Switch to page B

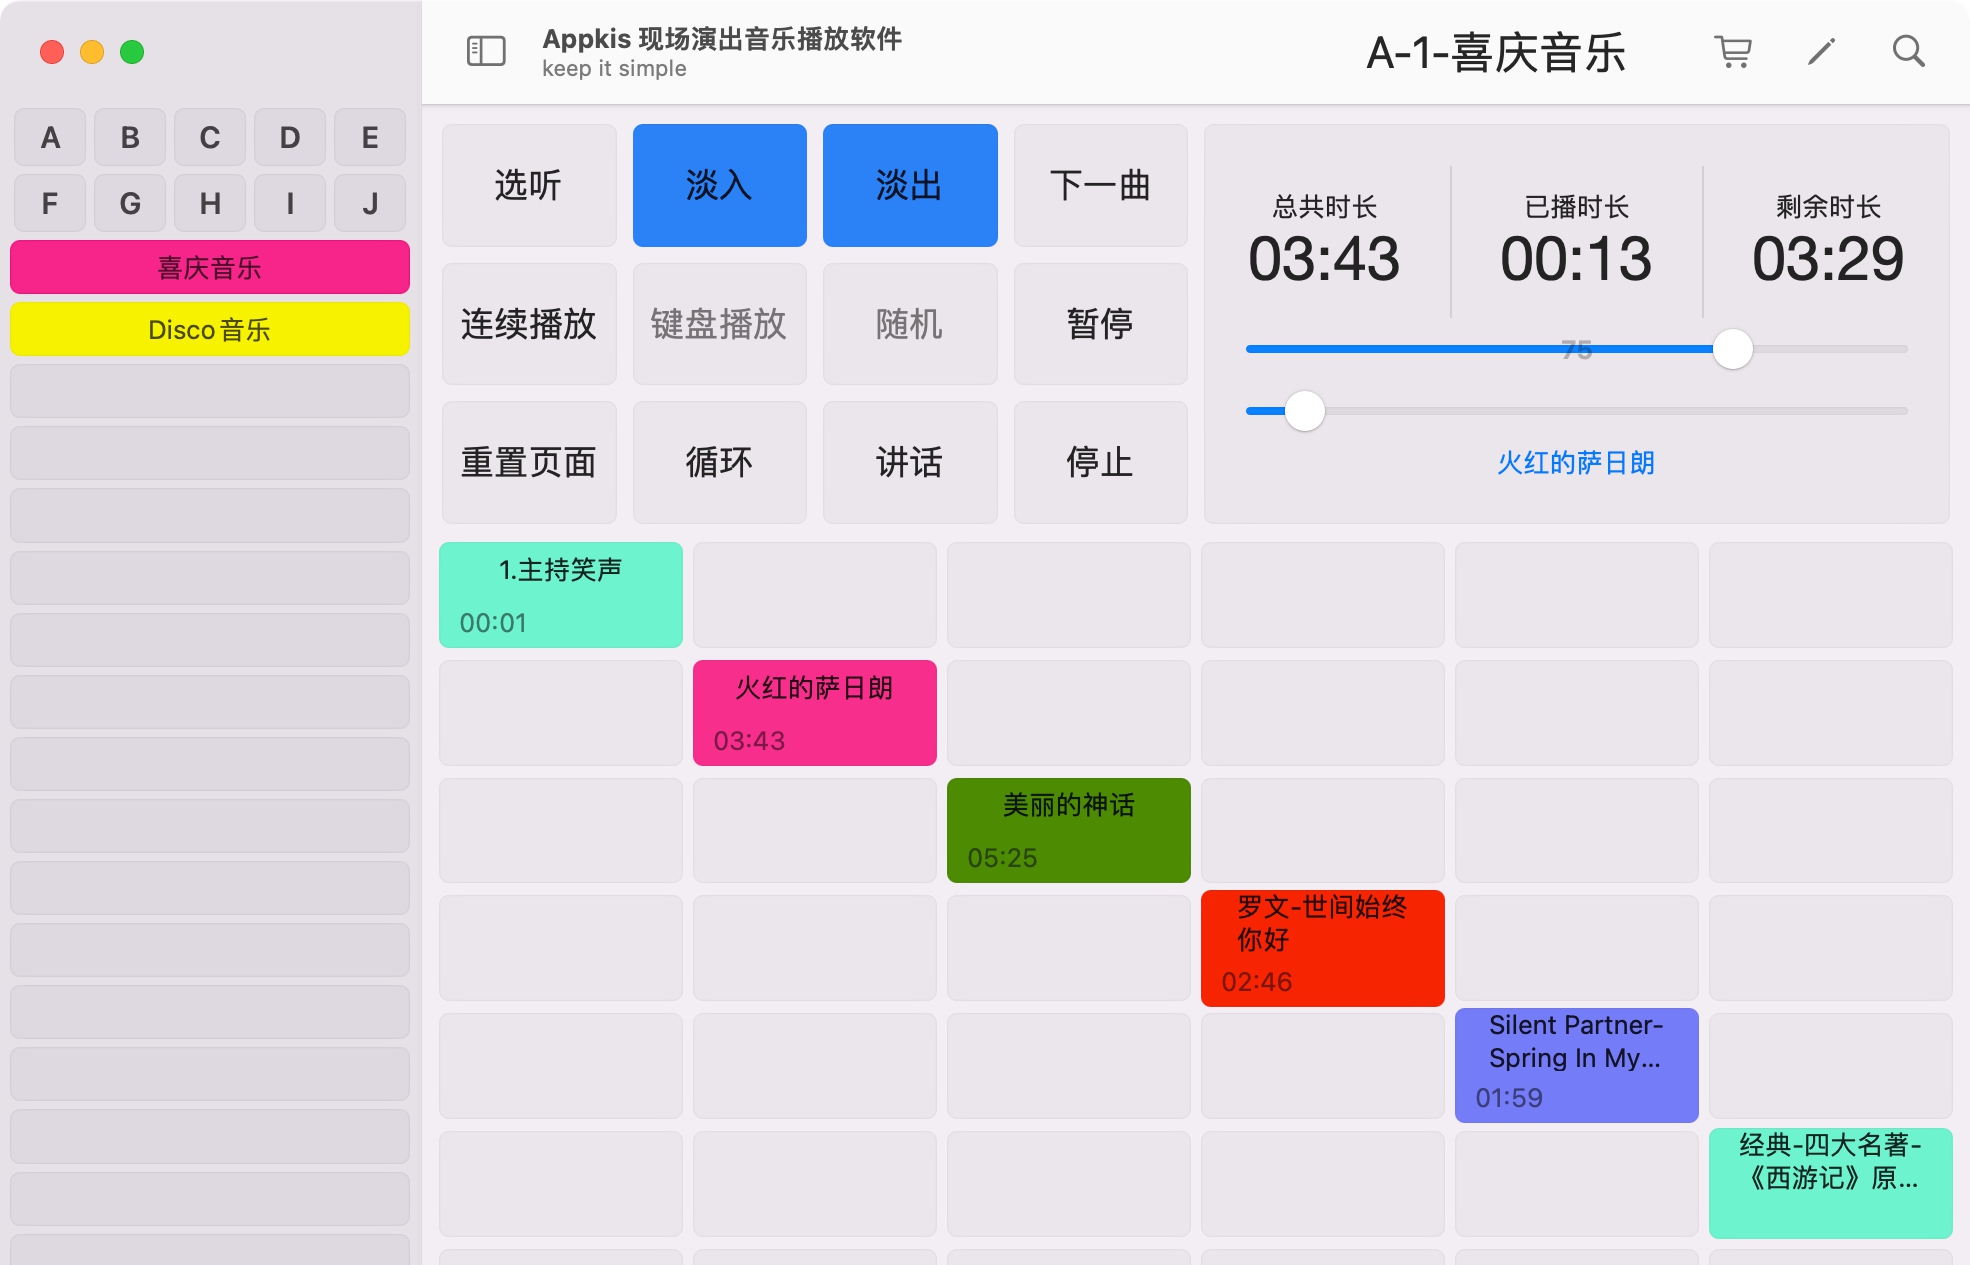pos(129,137)
